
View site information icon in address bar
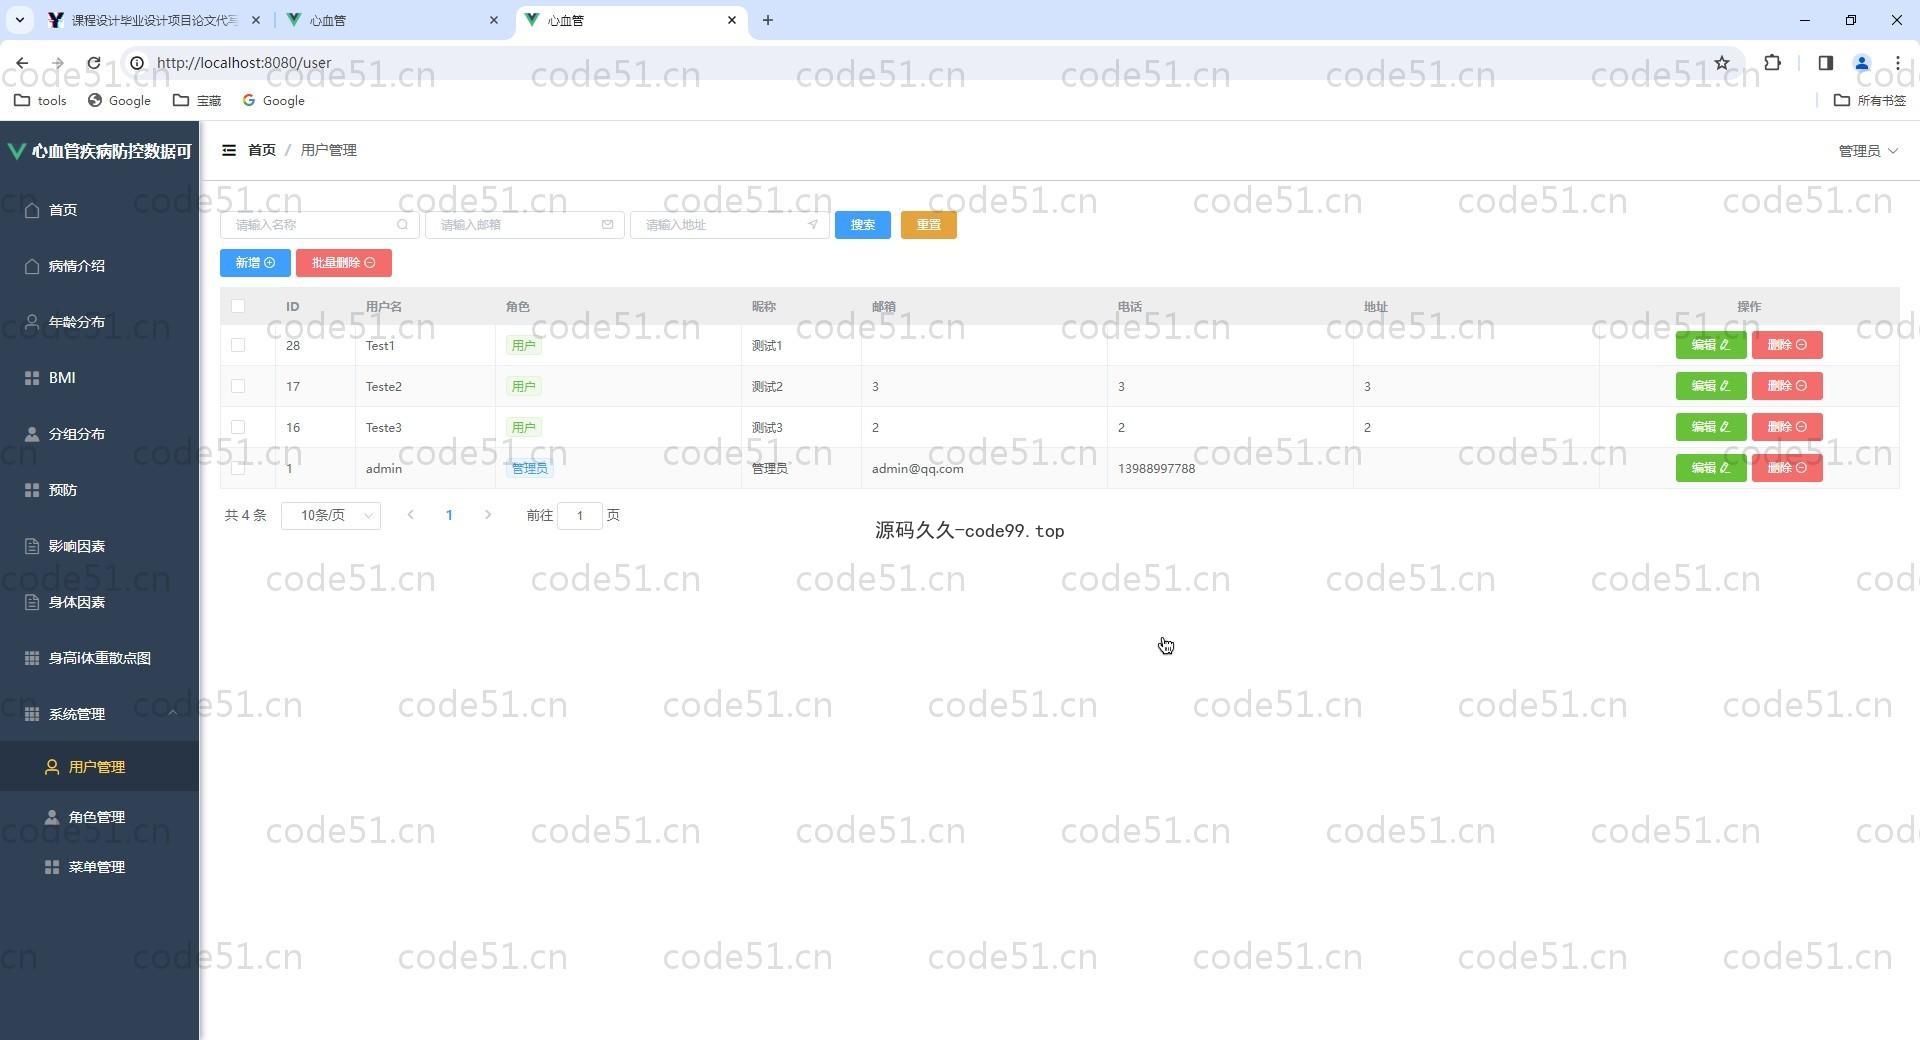[x=137, y=63]
